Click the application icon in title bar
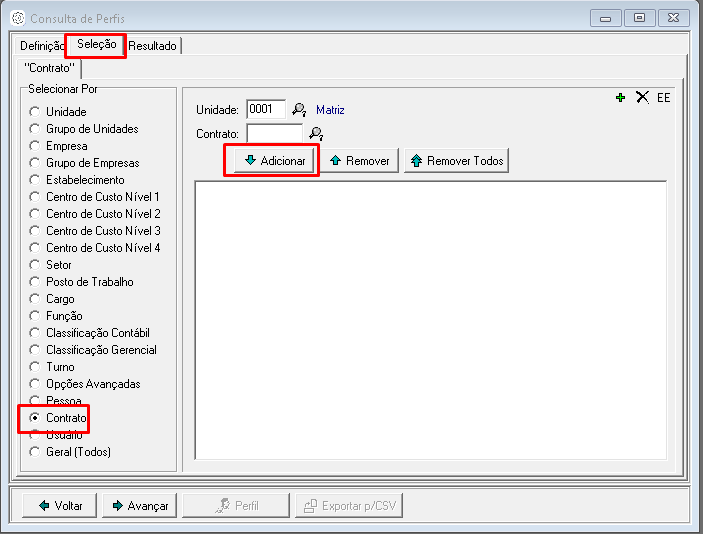Image resolution: width=703 pixels, height=534 pixels. 17,18
